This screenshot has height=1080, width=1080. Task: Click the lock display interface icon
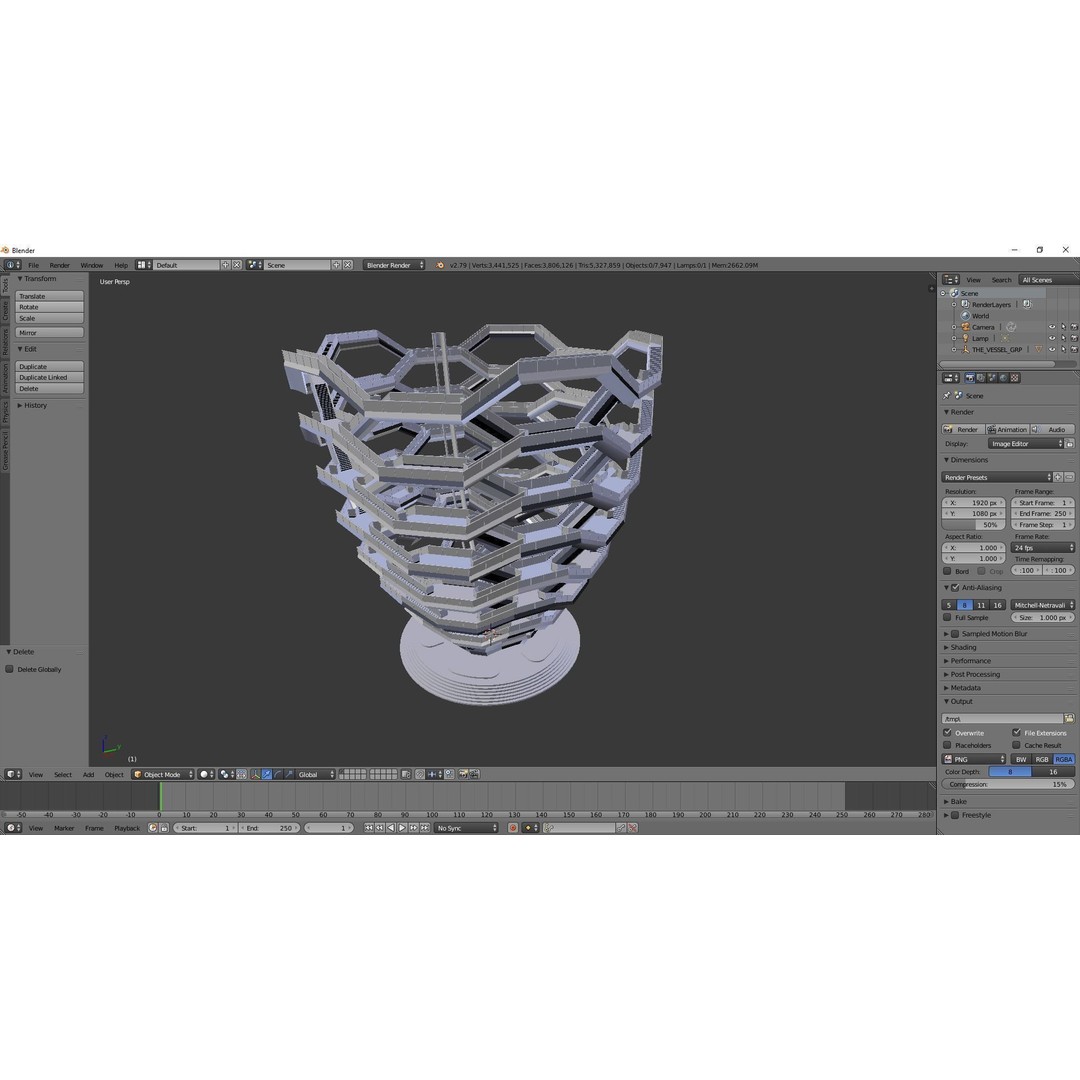tap(1070, 444)
